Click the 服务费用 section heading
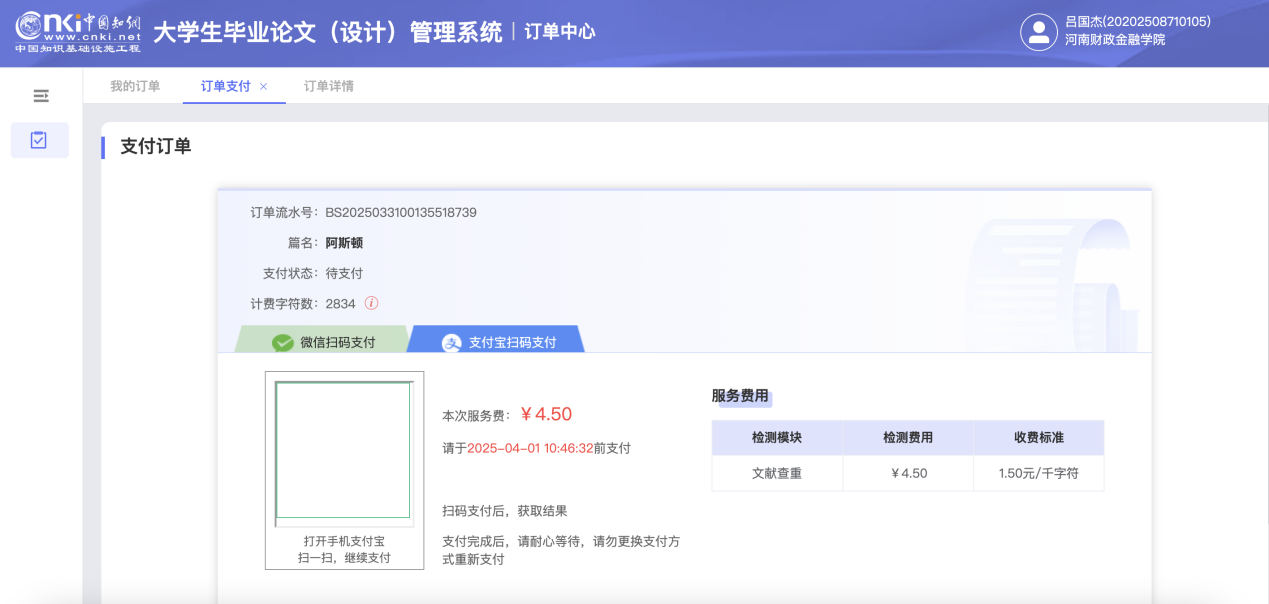The image size is (1269, 604). [740, 396]
